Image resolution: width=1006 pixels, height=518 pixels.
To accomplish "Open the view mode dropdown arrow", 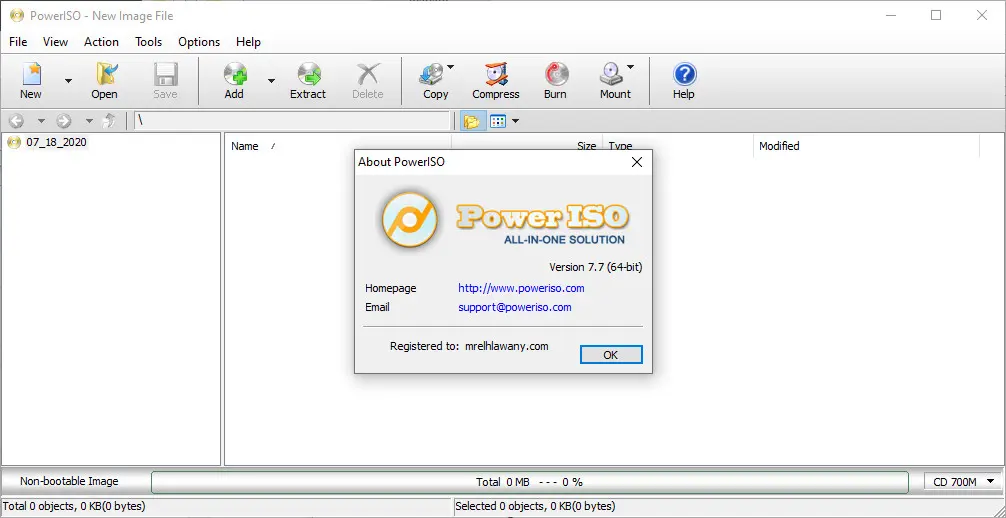I will click(516, 121).
